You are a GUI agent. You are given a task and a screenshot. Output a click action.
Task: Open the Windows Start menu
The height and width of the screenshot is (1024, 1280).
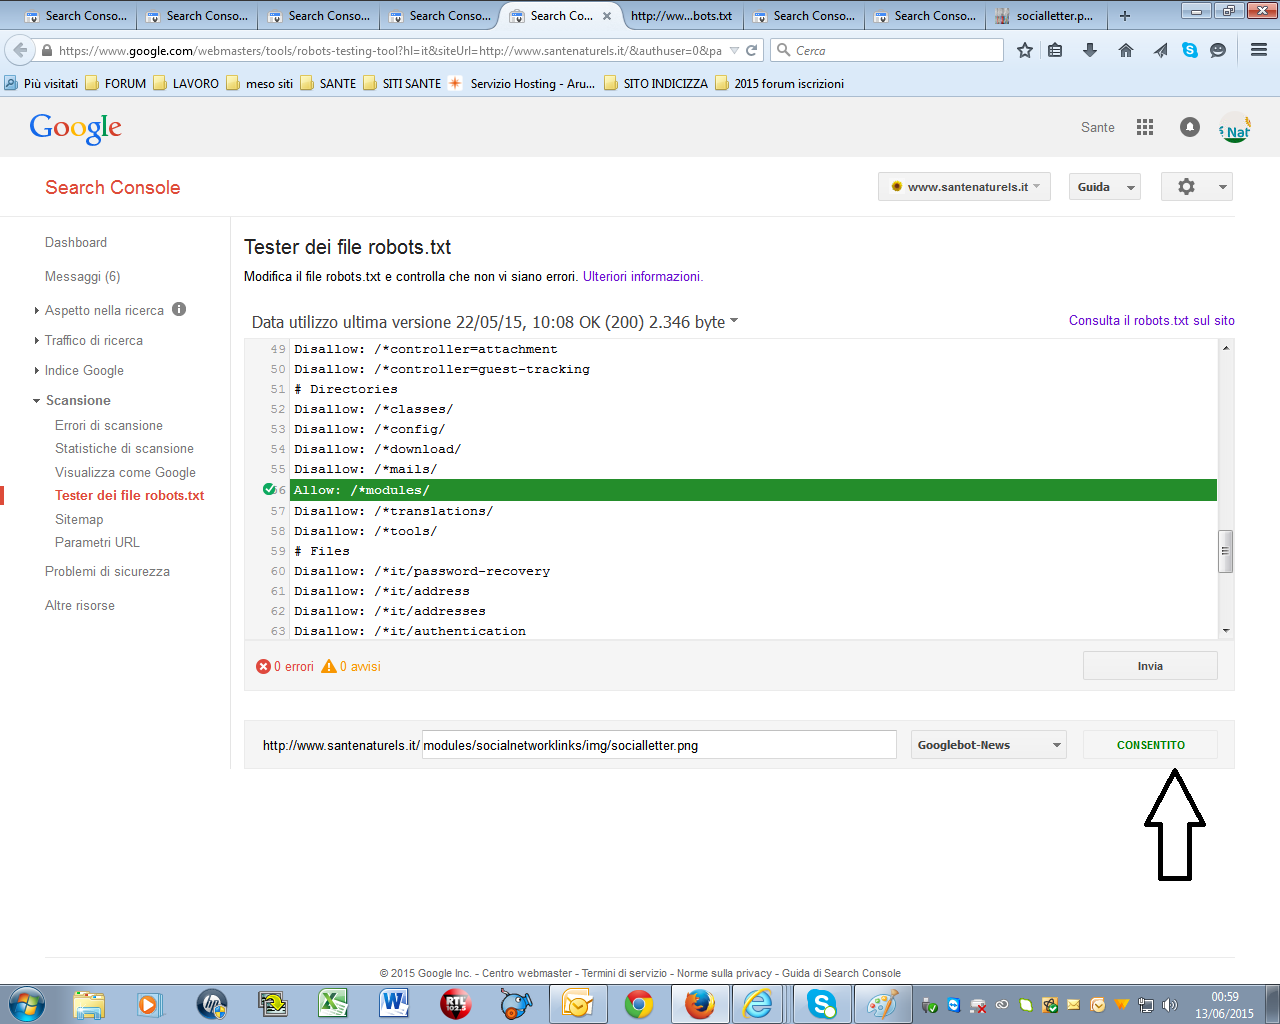tap(27, 1004)
